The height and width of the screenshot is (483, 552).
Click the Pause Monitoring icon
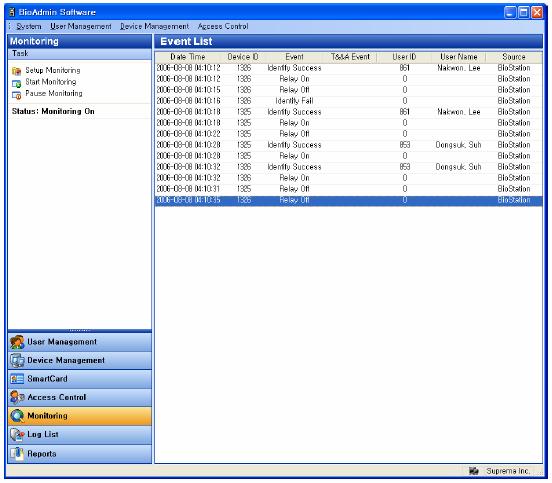tap(16, 95)
